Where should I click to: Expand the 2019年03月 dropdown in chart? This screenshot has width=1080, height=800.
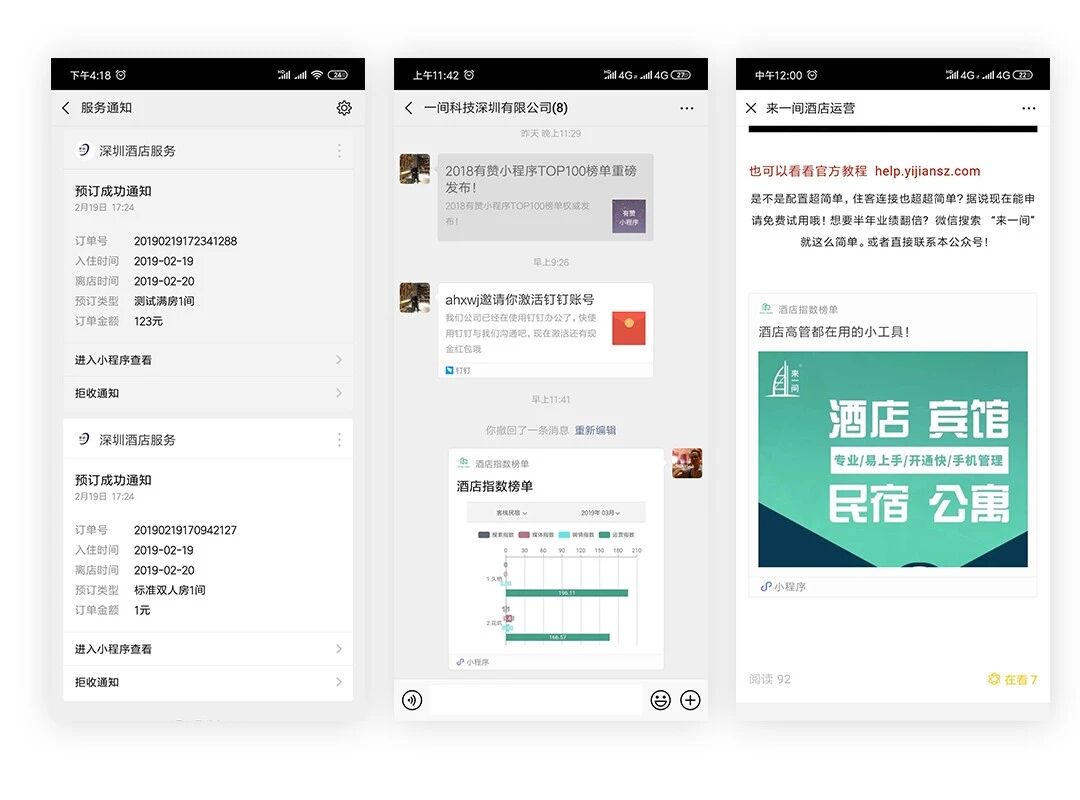click(601, 513)
